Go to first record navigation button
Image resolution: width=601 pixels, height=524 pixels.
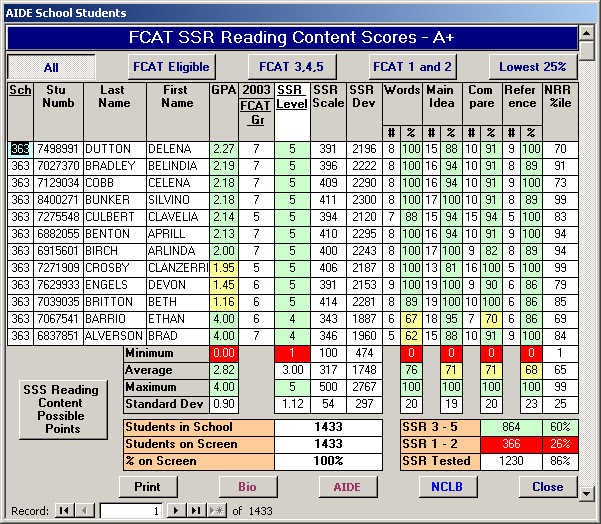[64, 511]
